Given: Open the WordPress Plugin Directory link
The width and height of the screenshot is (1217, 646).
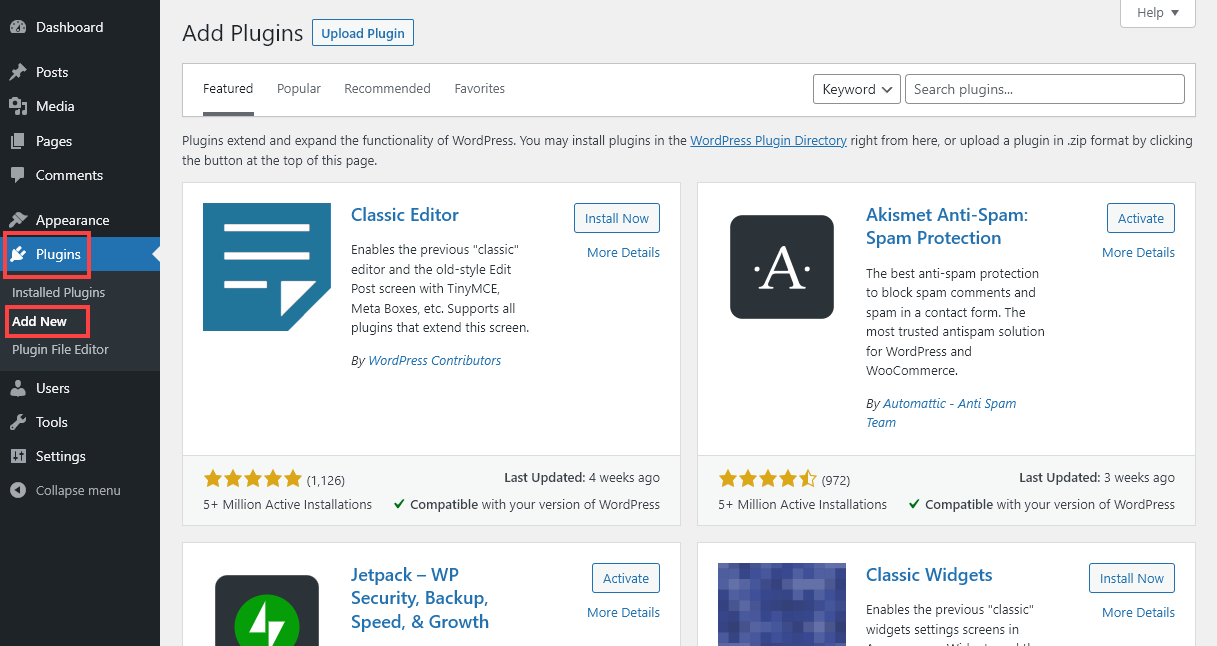Looking at the screenshot, I should (768, 140).
